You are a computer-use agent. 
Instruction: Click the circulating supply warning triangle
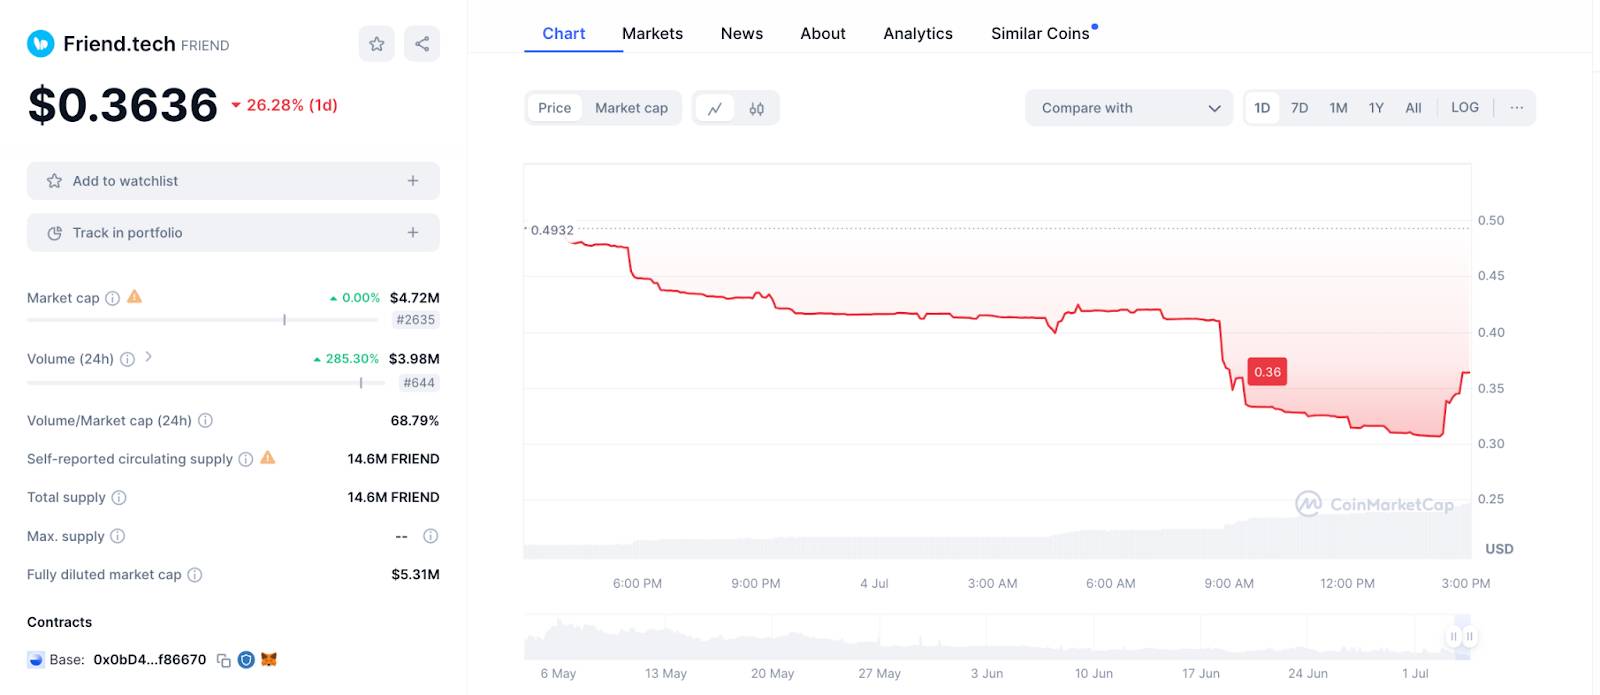268,458
